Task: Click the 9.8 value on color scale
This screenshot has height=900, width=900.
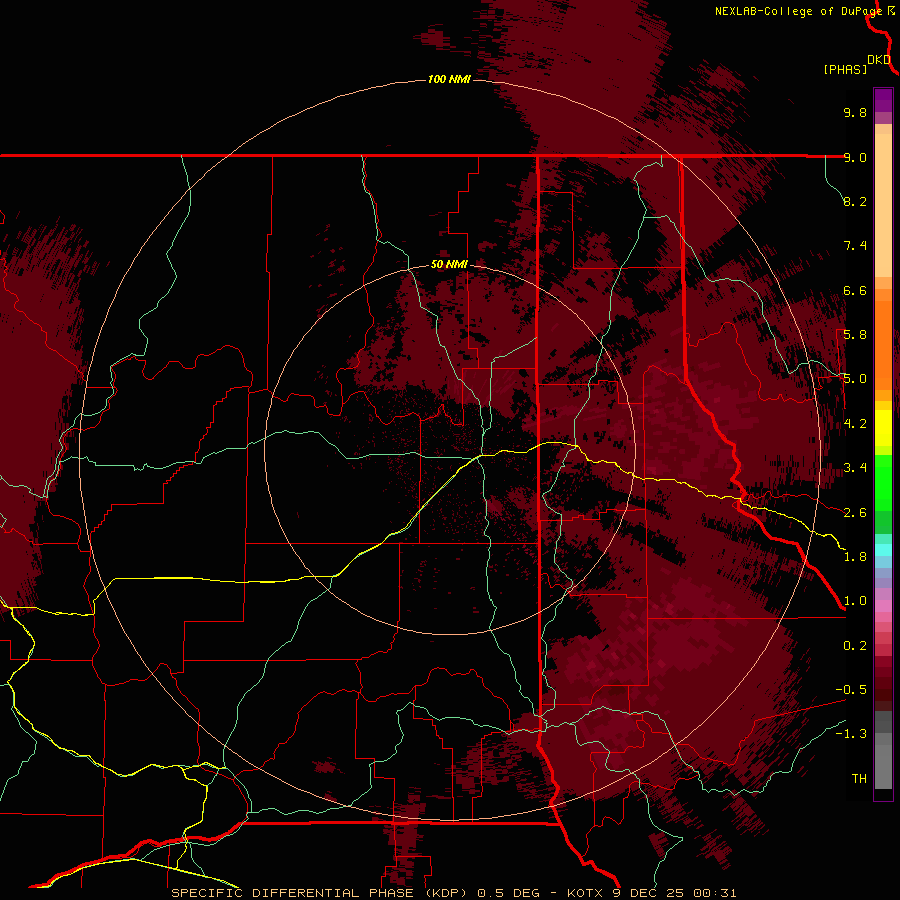Action: tap(855, 112)
